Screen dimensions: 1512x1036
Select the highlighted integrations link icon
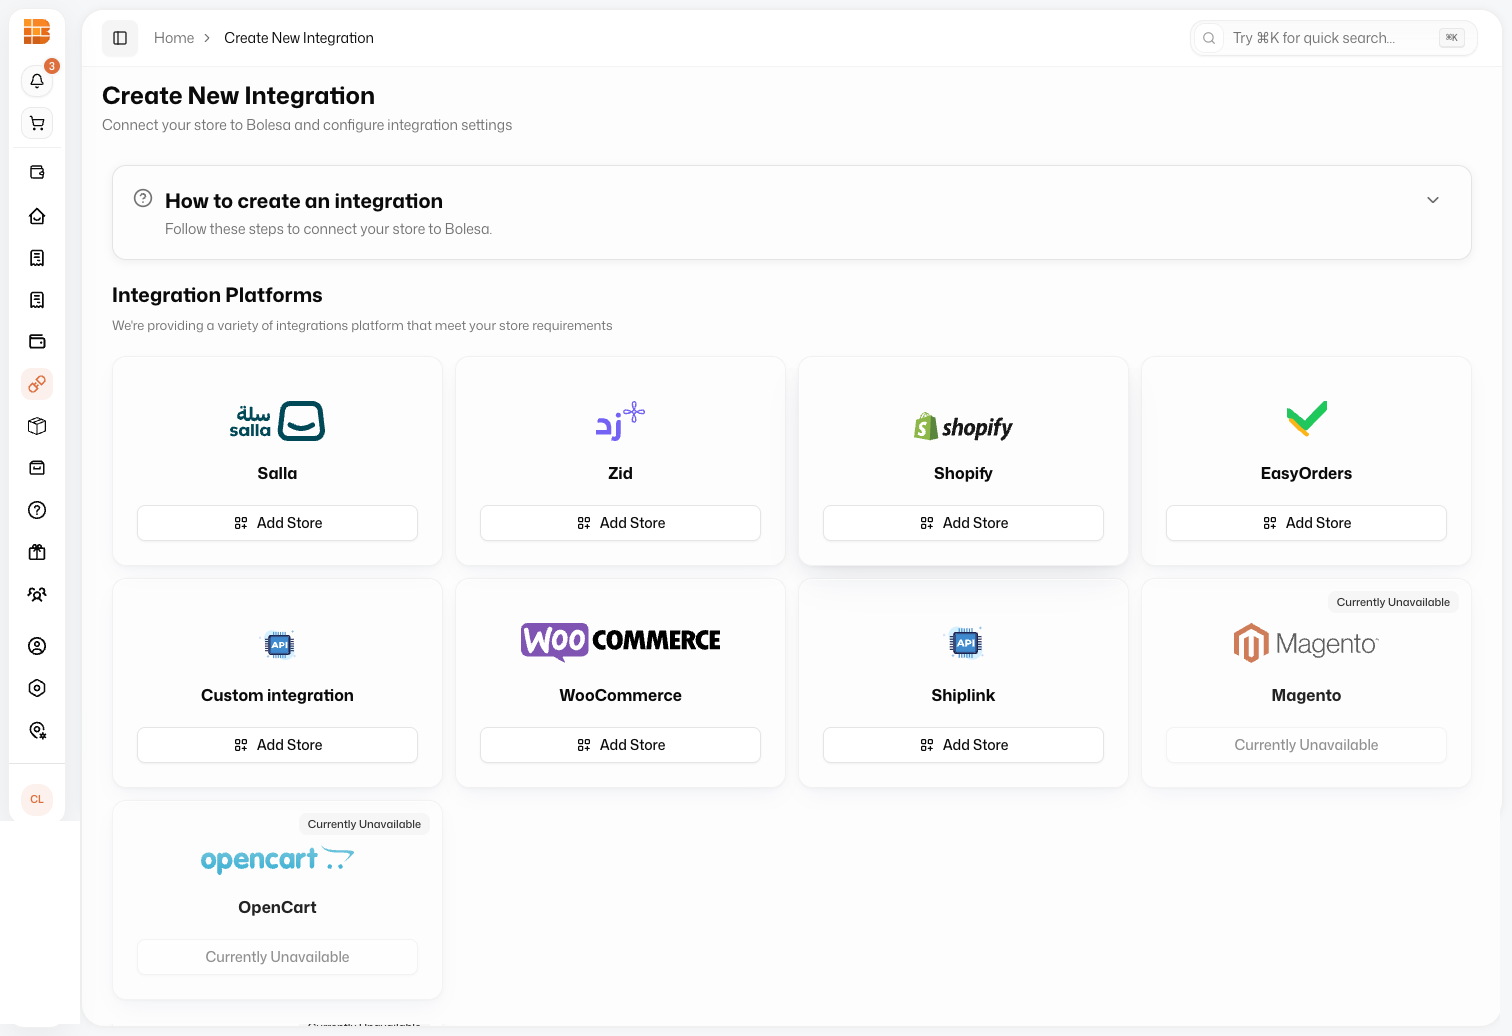37,384
